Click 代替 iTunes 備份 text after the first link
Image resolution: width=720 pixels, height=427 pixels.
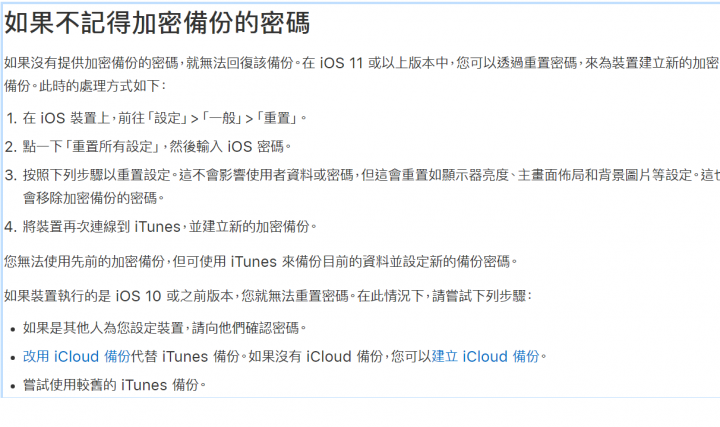pyautogui.click(x=186, y=356)
